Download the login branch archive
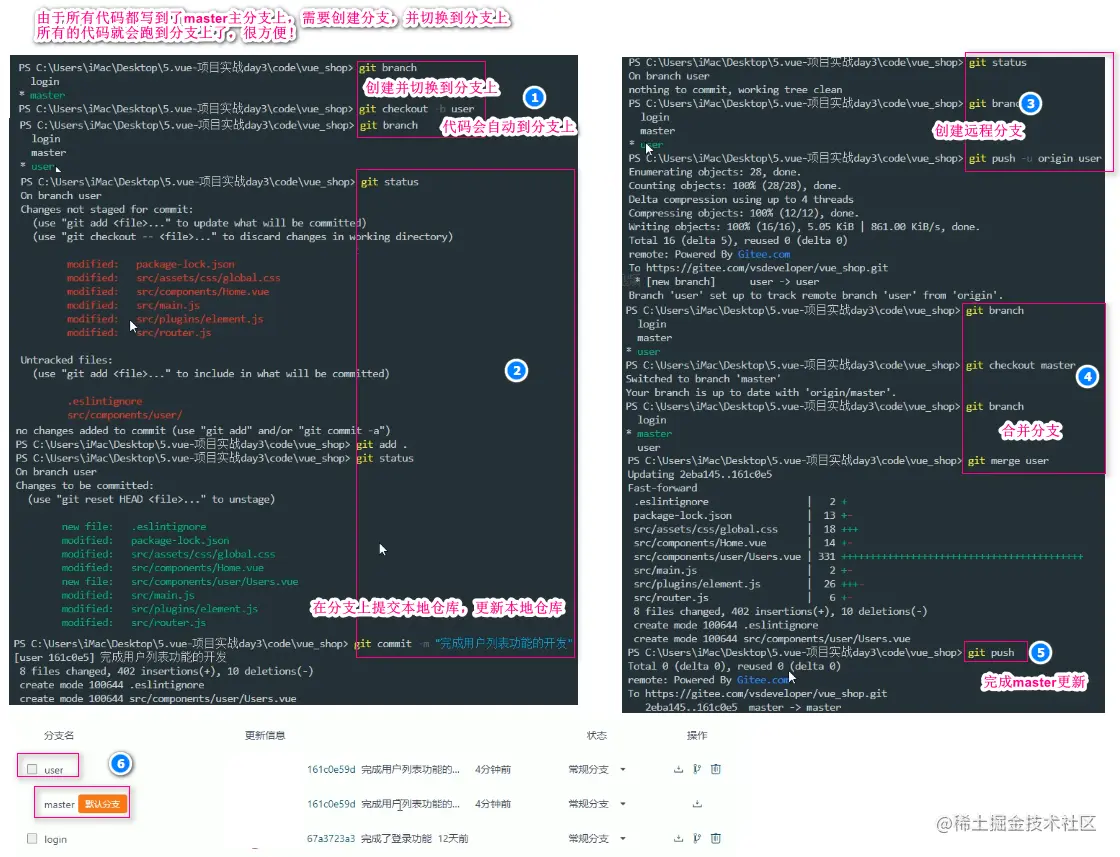 (678, 838)
